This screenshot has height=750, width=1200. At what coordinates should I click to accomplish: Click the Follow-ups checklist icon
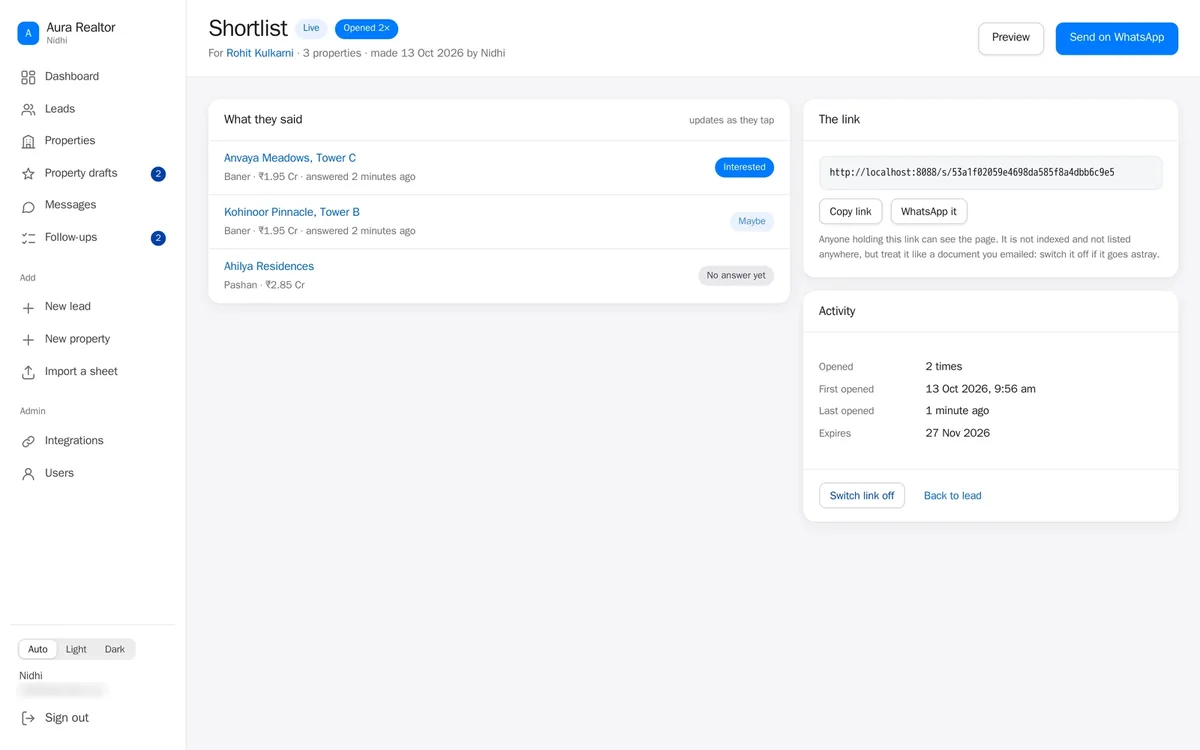(x=28, y=238)
